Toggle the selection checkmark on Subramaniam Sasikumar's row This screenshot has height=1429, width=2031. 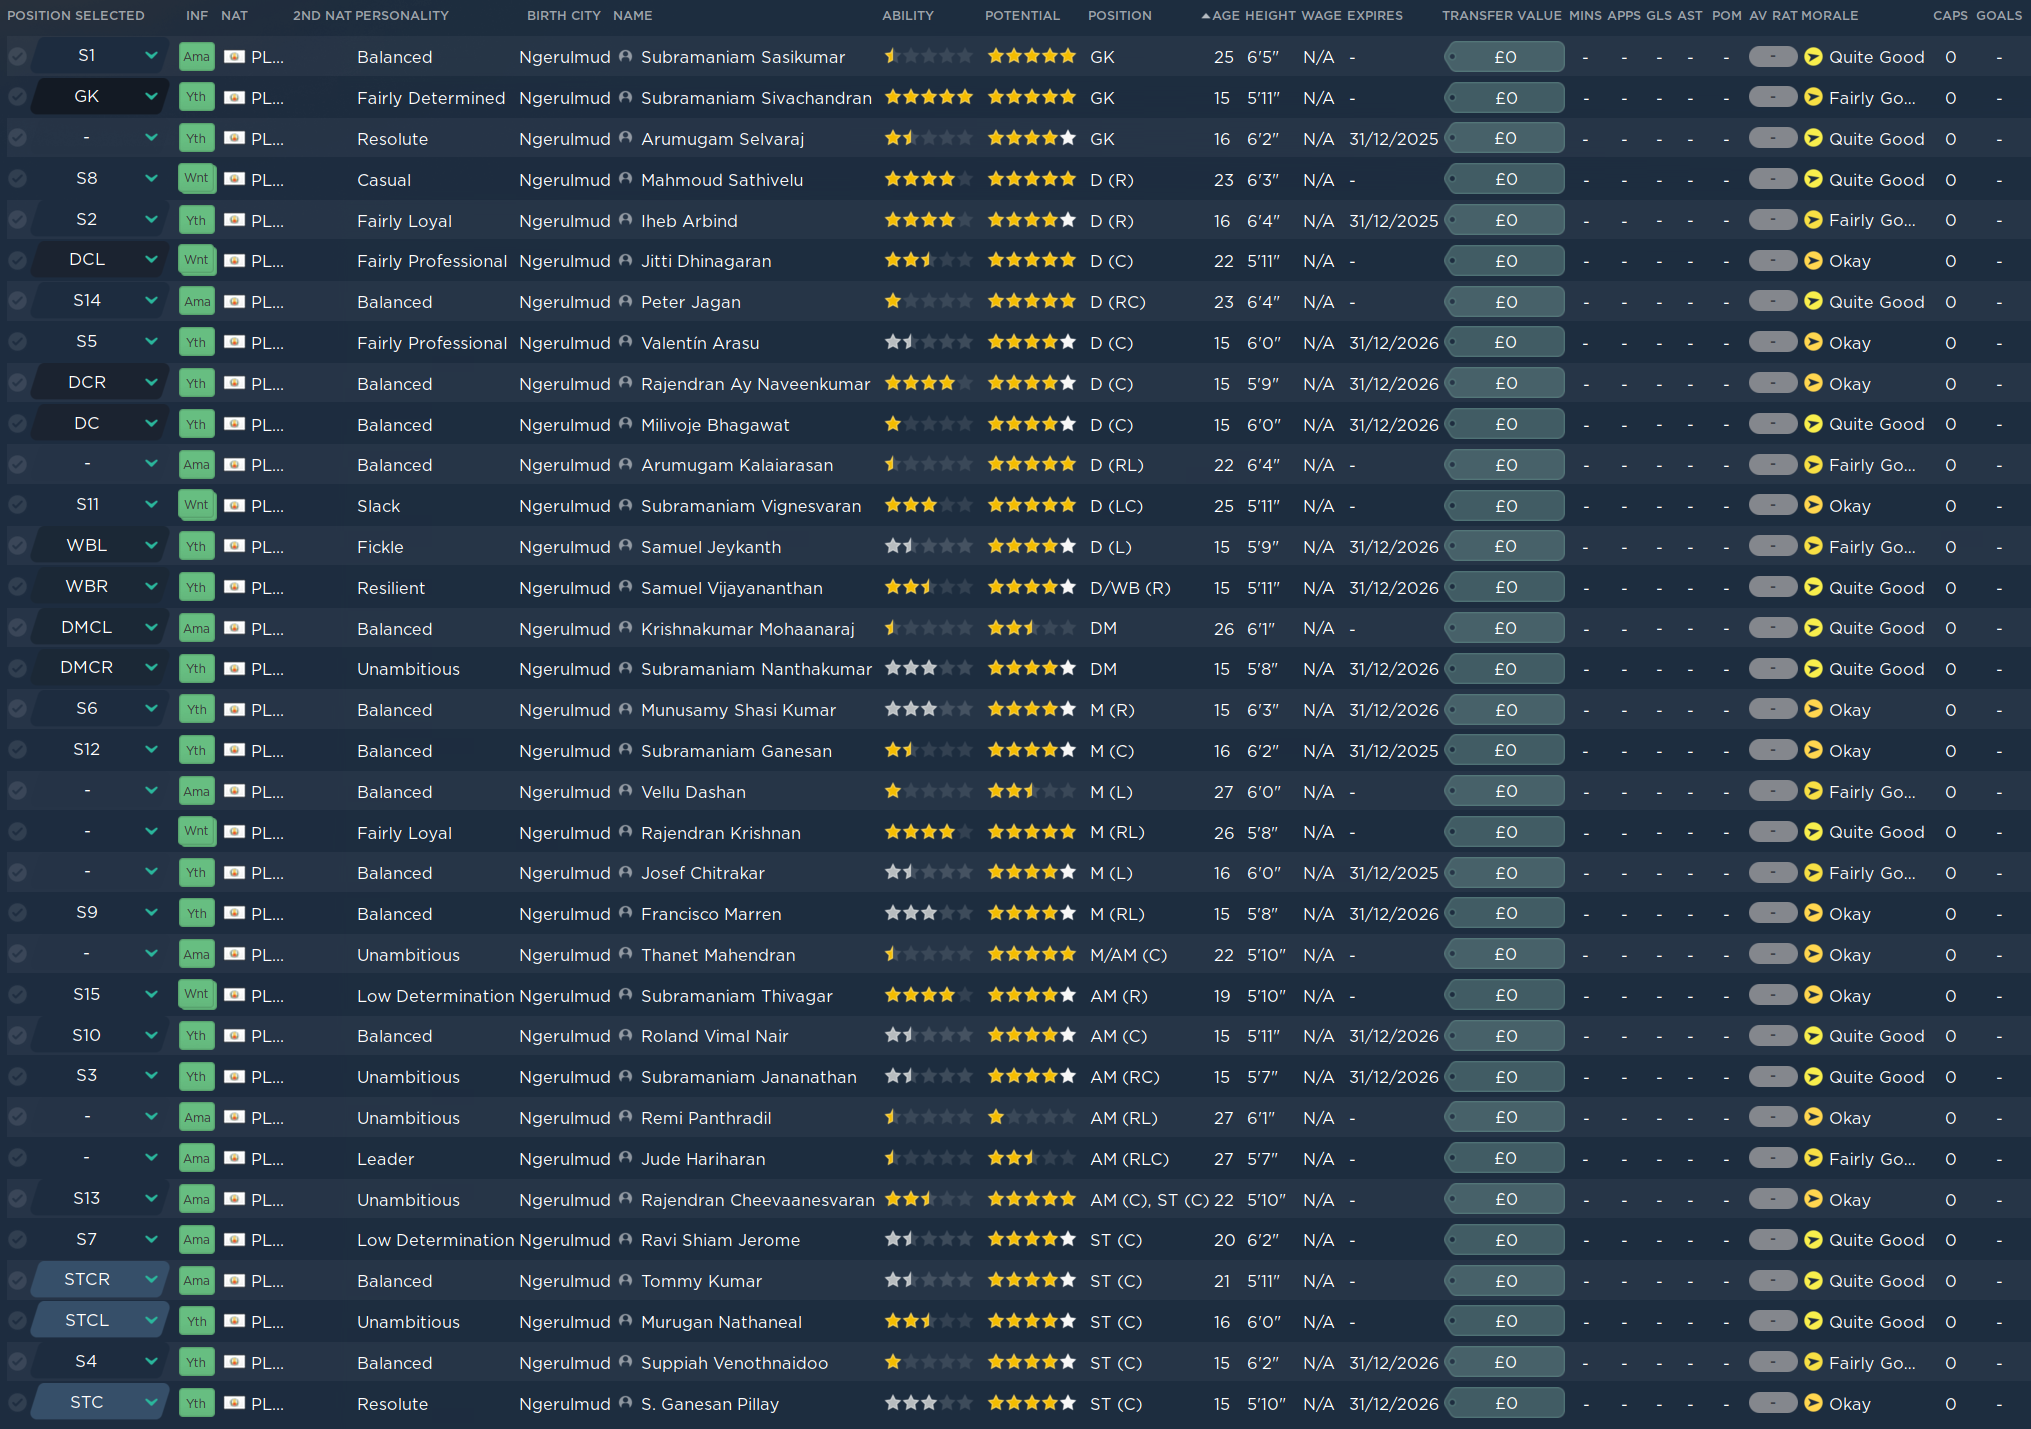click(x=17, y=57)
